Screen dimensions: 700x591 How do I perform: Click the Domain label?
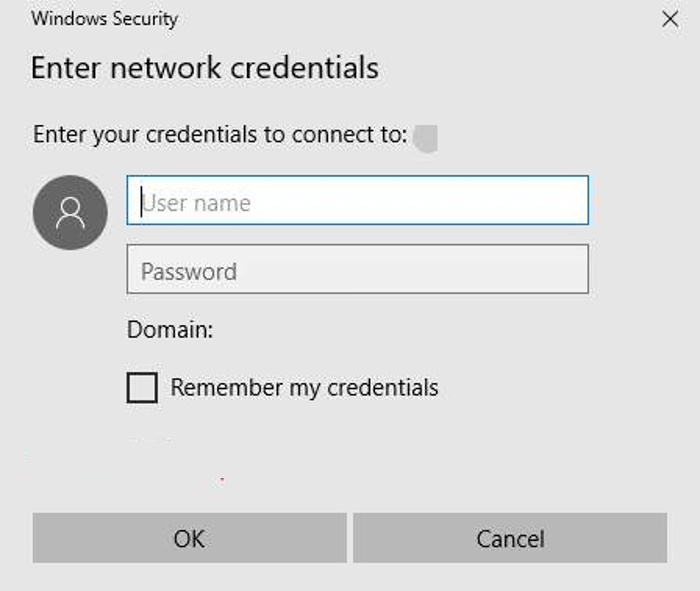(170, 329)
